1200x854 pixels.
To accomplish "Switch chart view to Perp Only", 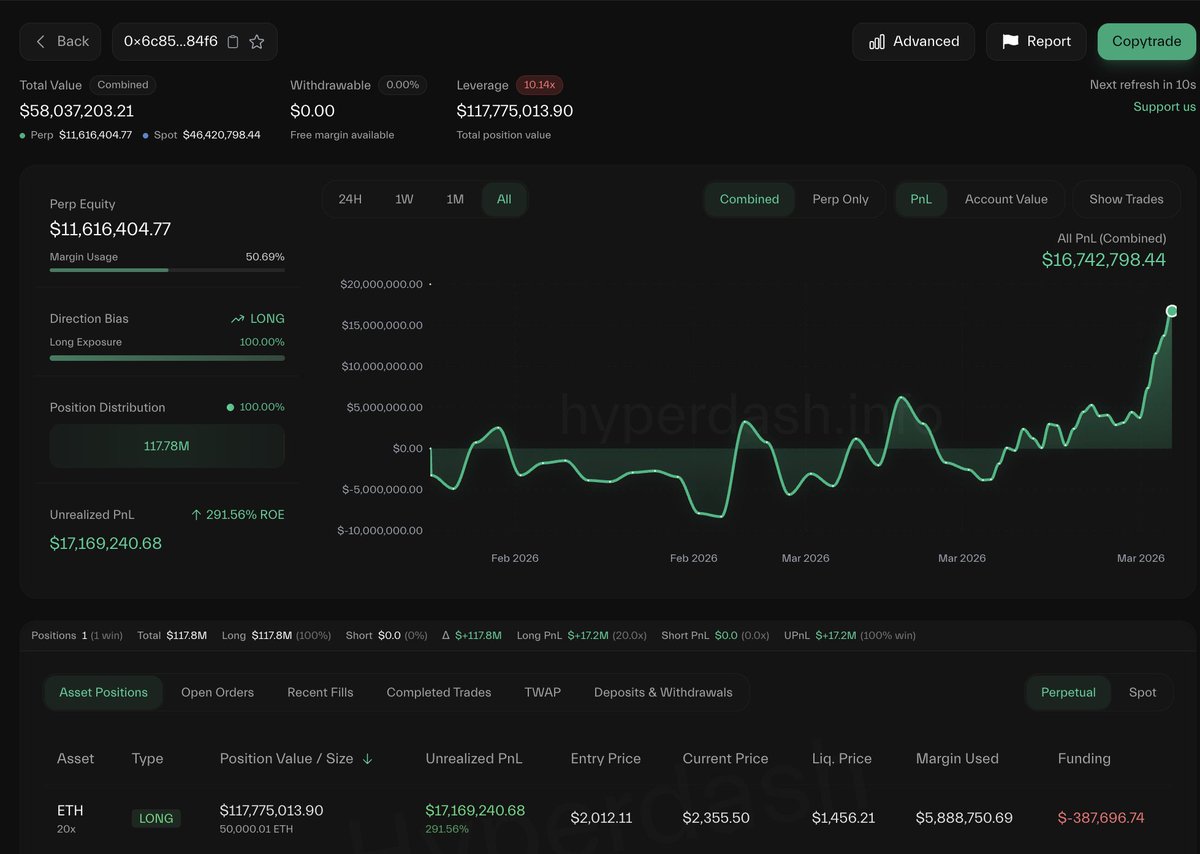I will [841, 199].
